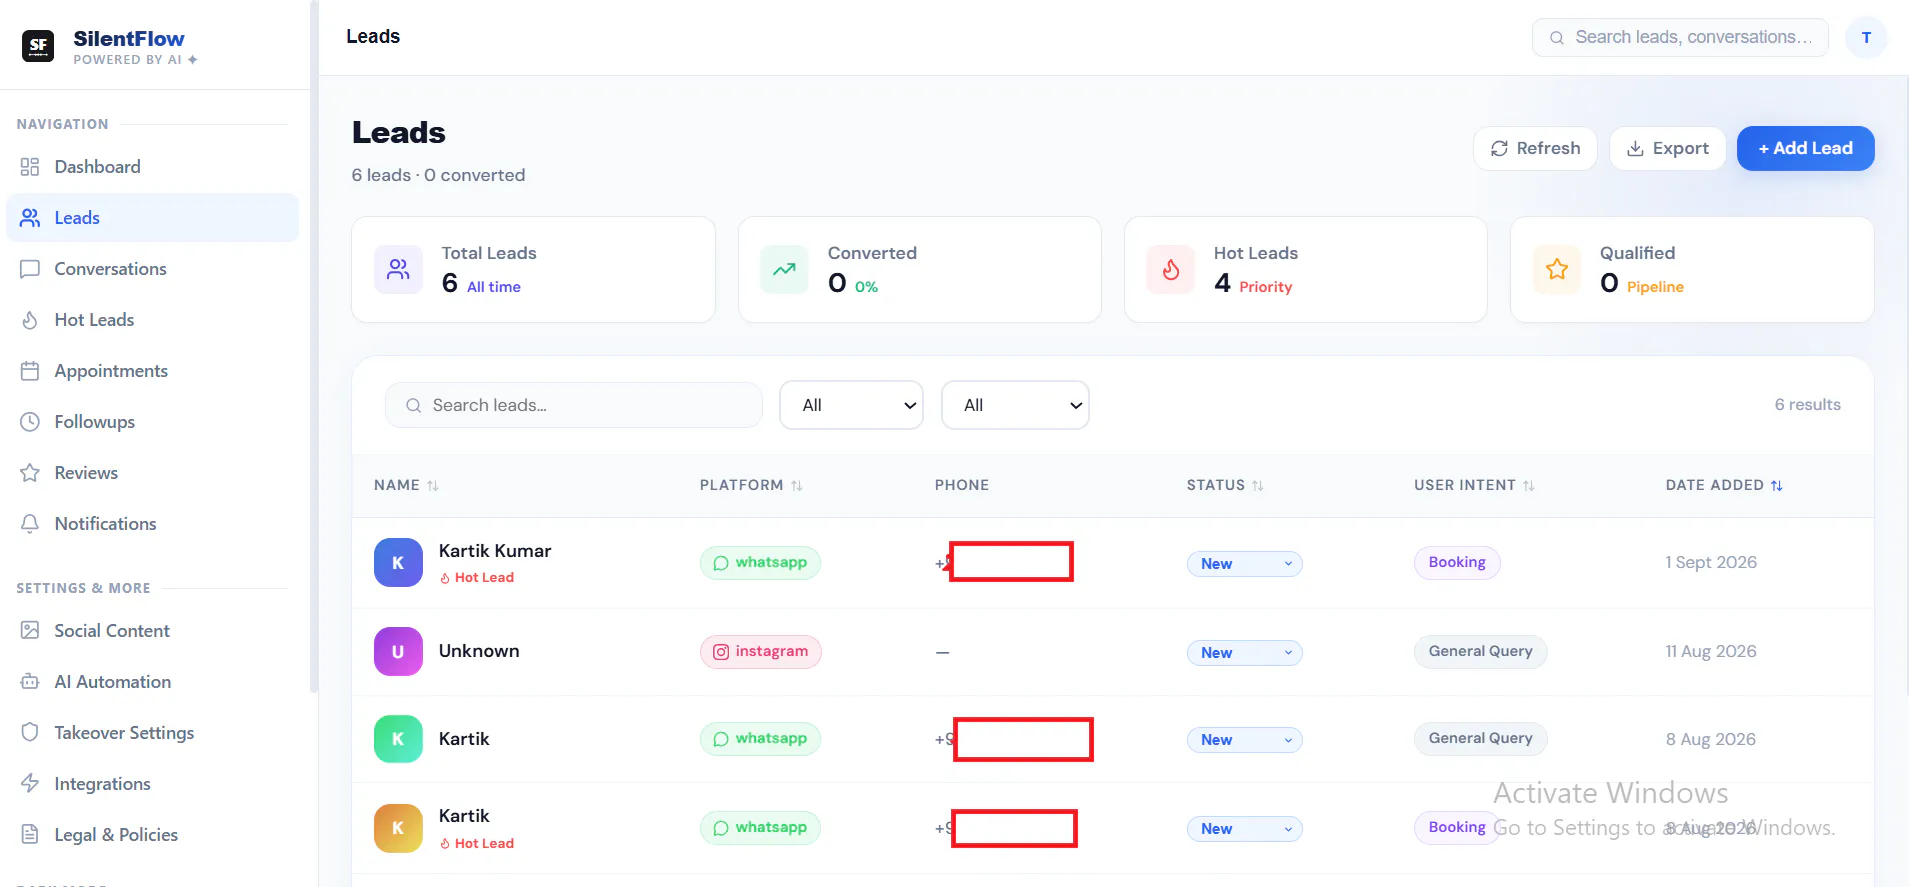Image resolution: width=1909 pixels, height=887 pixels.
Task: Click Kartik Kumar's blue K avatar
Action: click(x=398, y=563)
